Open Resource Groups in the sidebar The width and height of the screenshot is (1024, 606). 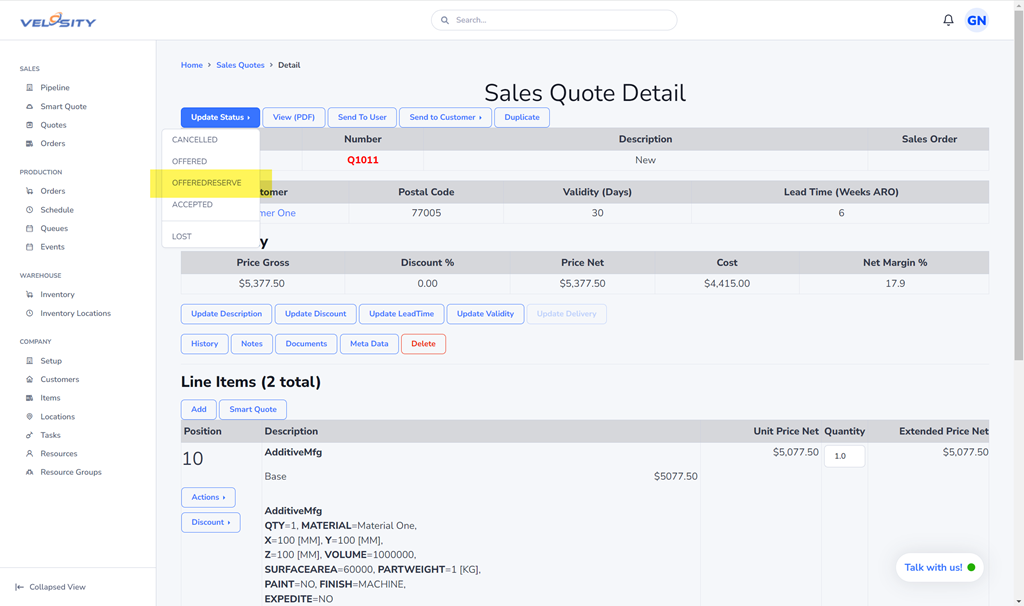pyautogui.click(x=70, y=472)
